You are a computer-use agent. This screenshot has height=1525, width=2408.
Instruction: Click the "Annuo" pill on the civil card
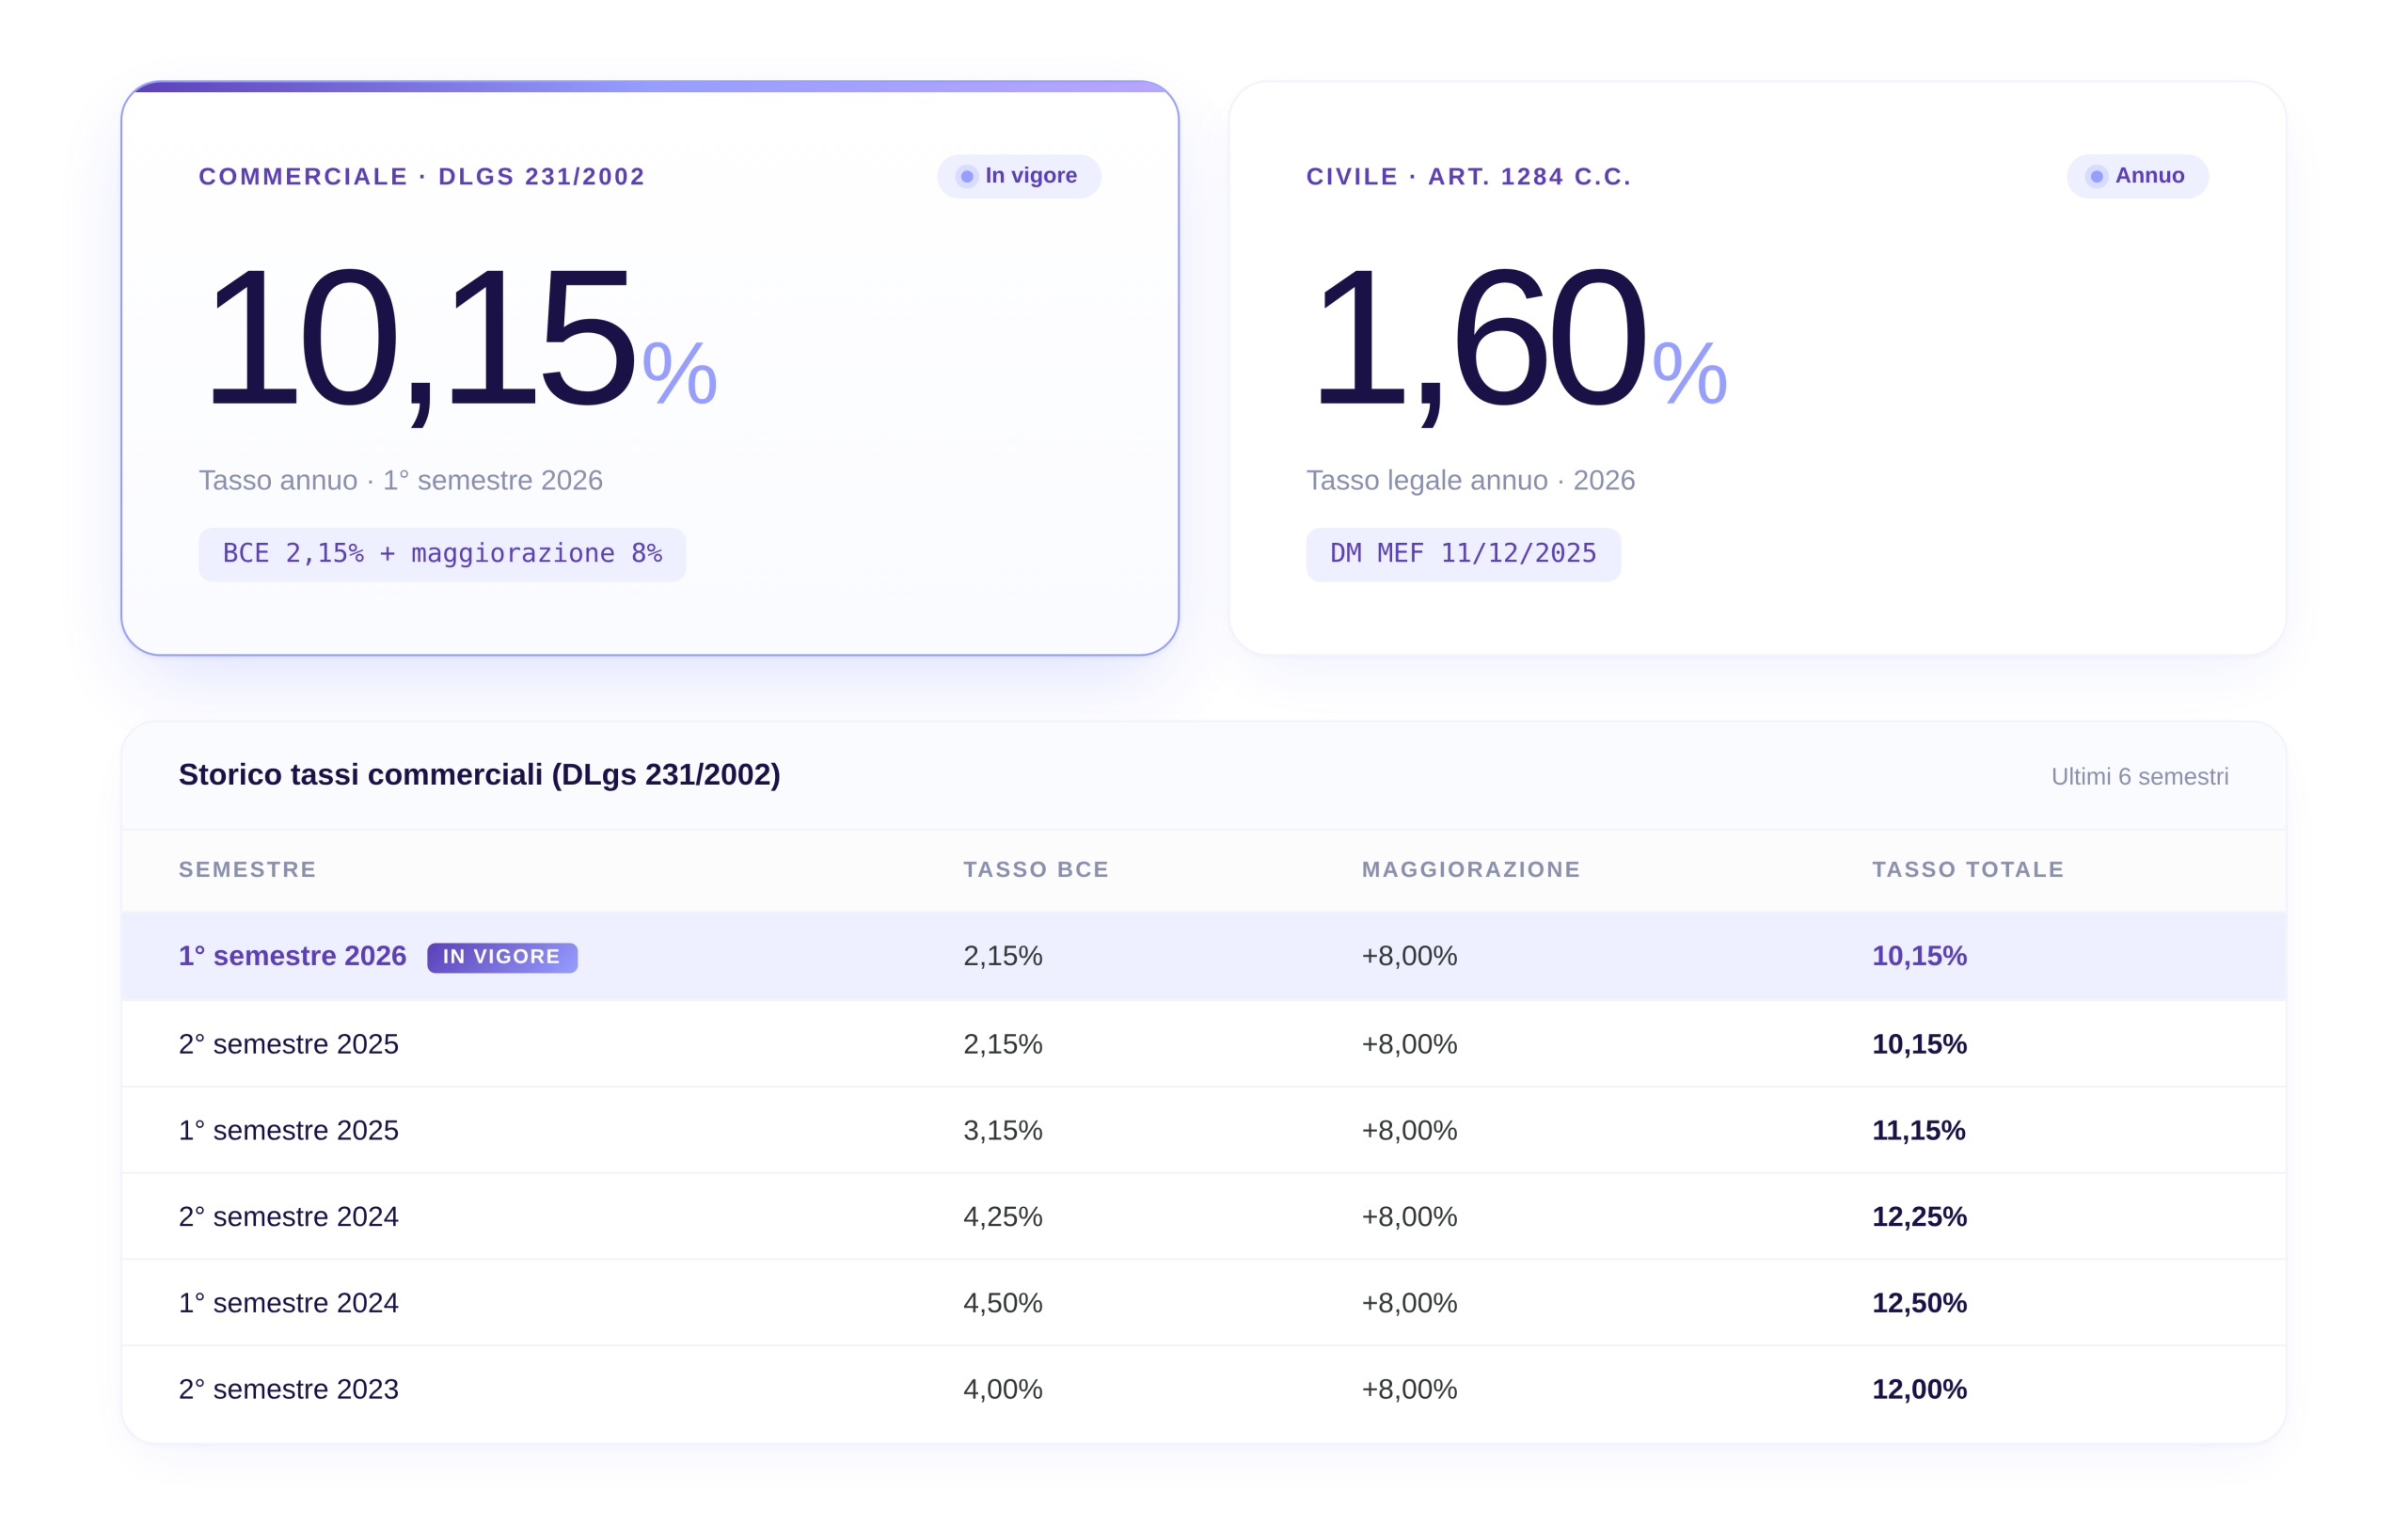point(2137,176)
